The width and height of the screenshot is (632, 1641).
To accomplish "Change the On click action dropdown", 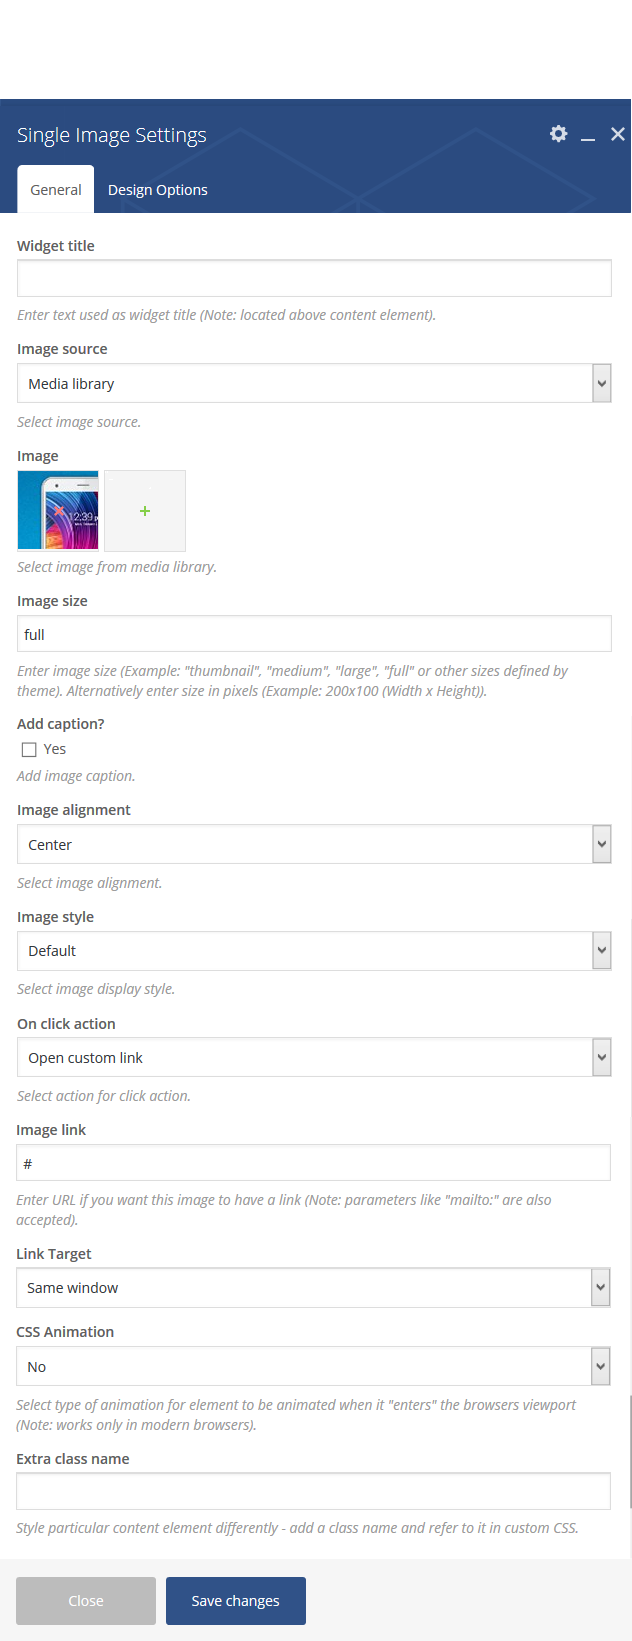I will pos(314,1057).
